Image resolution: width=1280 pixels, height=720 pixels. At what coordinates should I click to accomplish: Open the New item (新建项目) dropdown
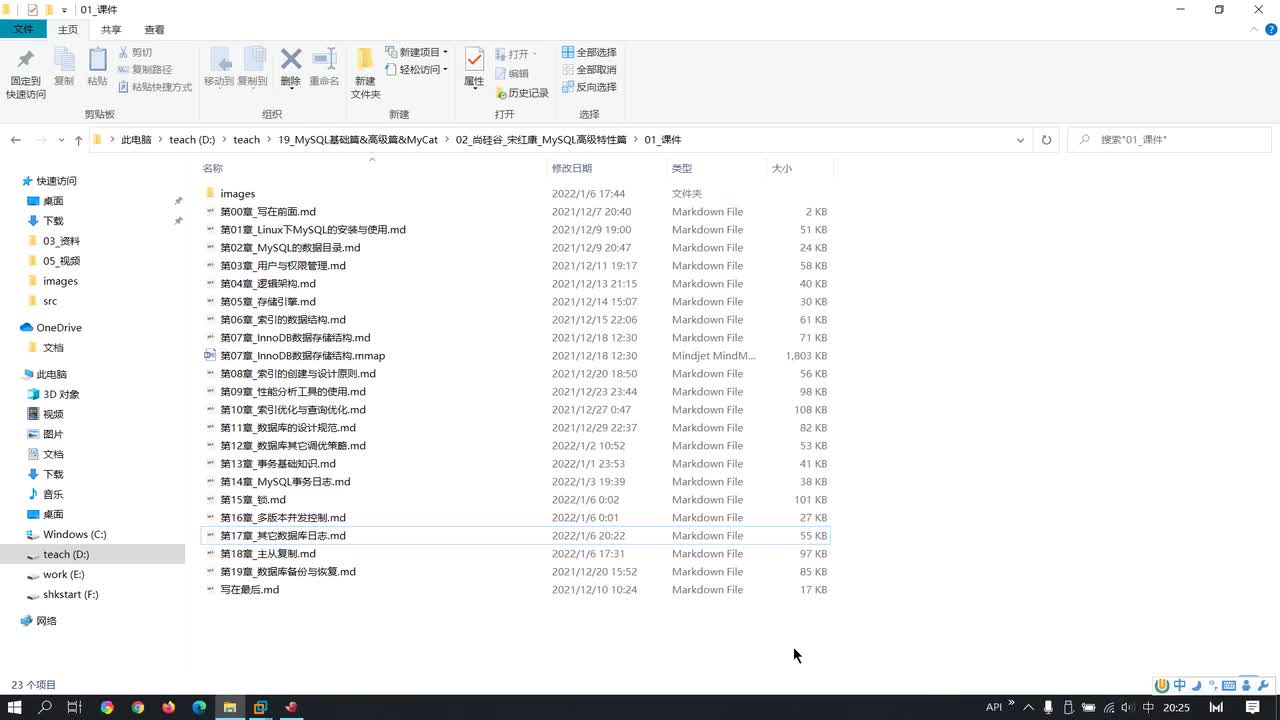(x=417, y=52)
